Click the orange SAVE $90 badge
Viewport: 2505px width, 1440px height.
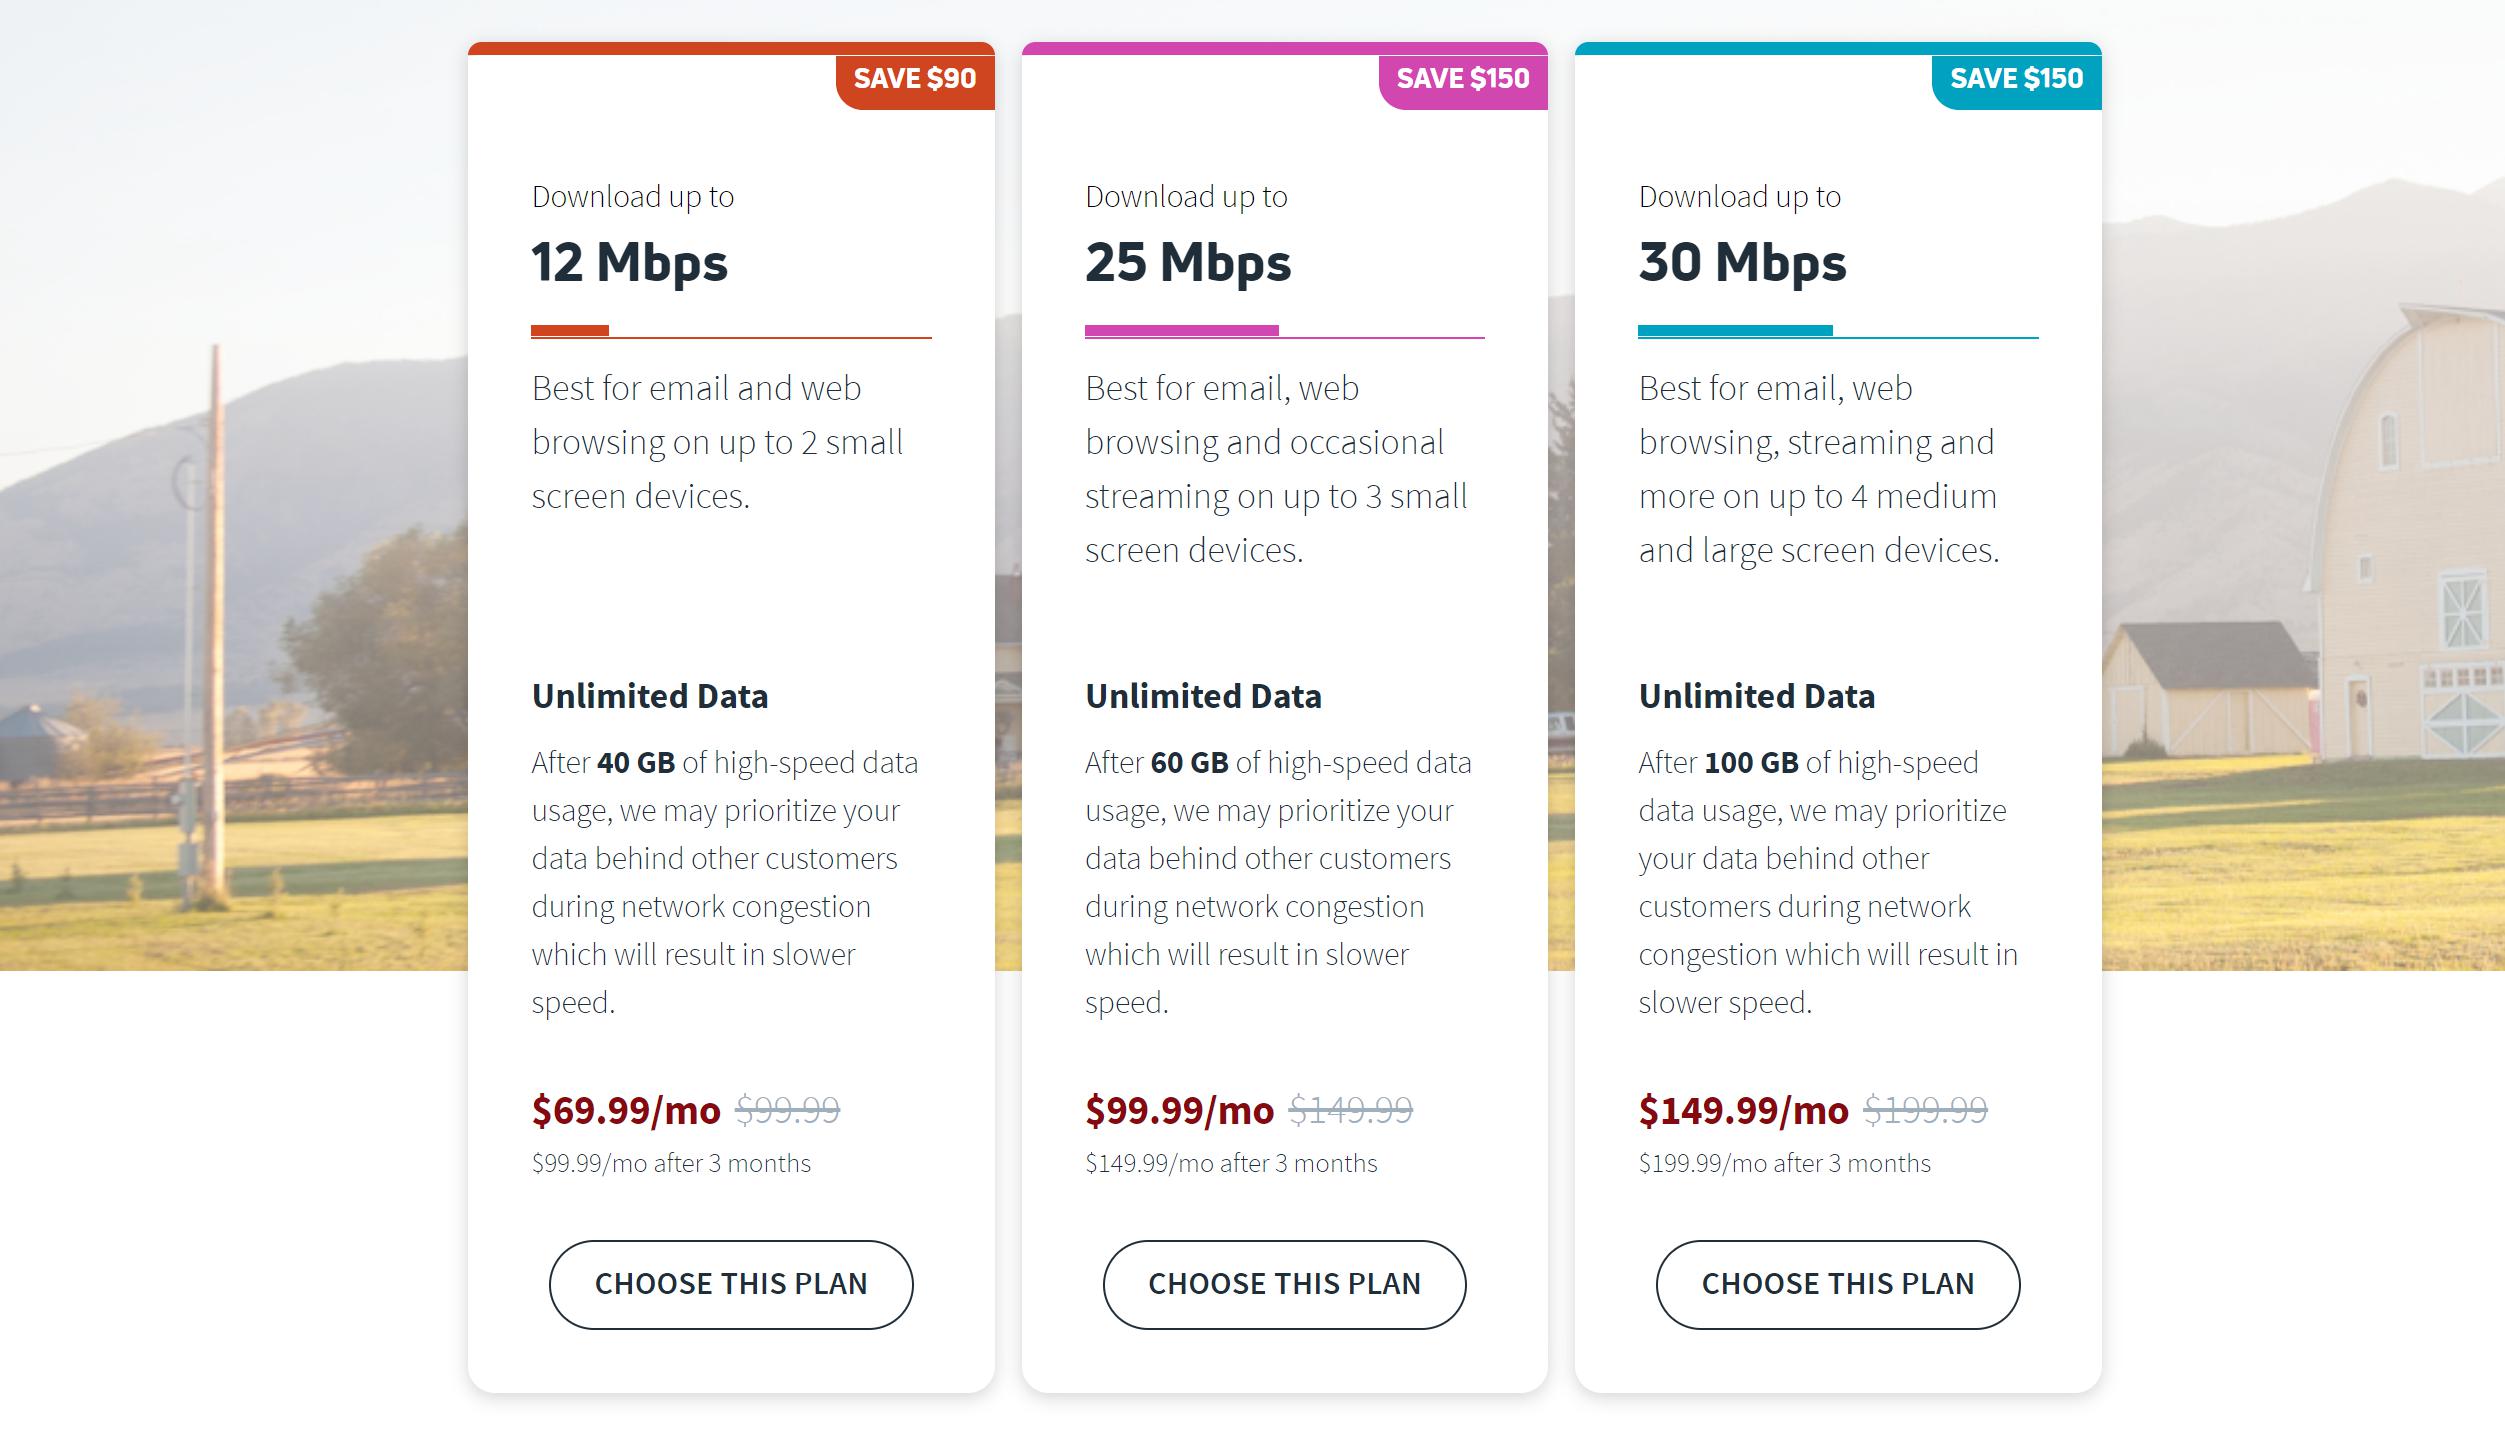tap(915, 79)
